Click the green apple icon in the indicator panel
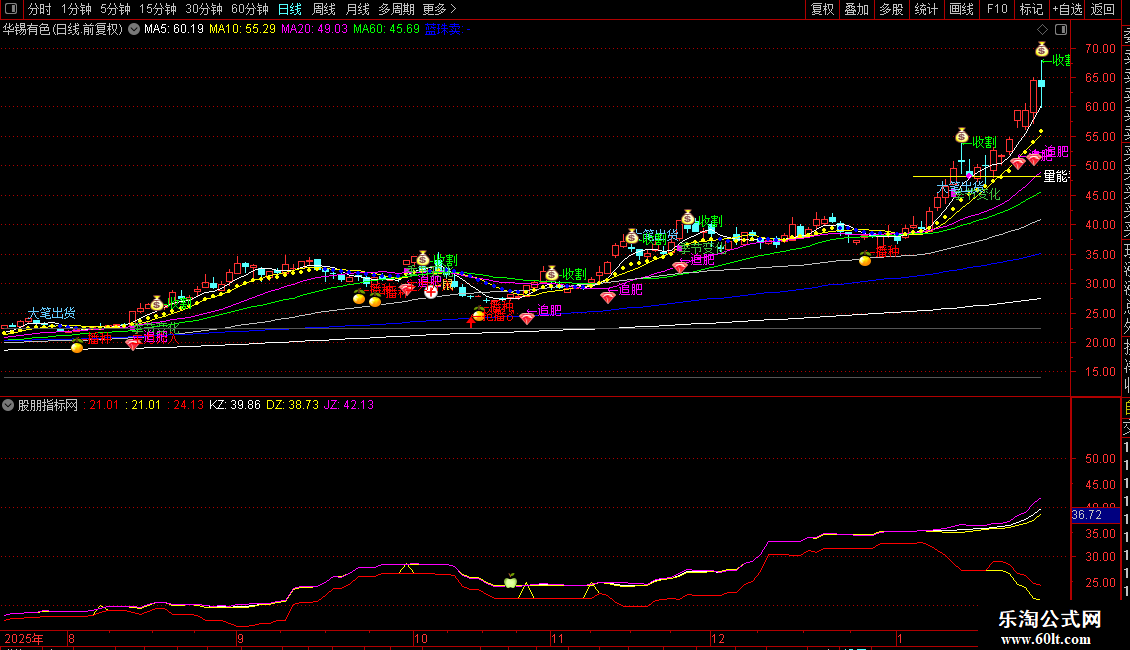The height and width of the screenshot is (650, 1130). click(510, 580)
